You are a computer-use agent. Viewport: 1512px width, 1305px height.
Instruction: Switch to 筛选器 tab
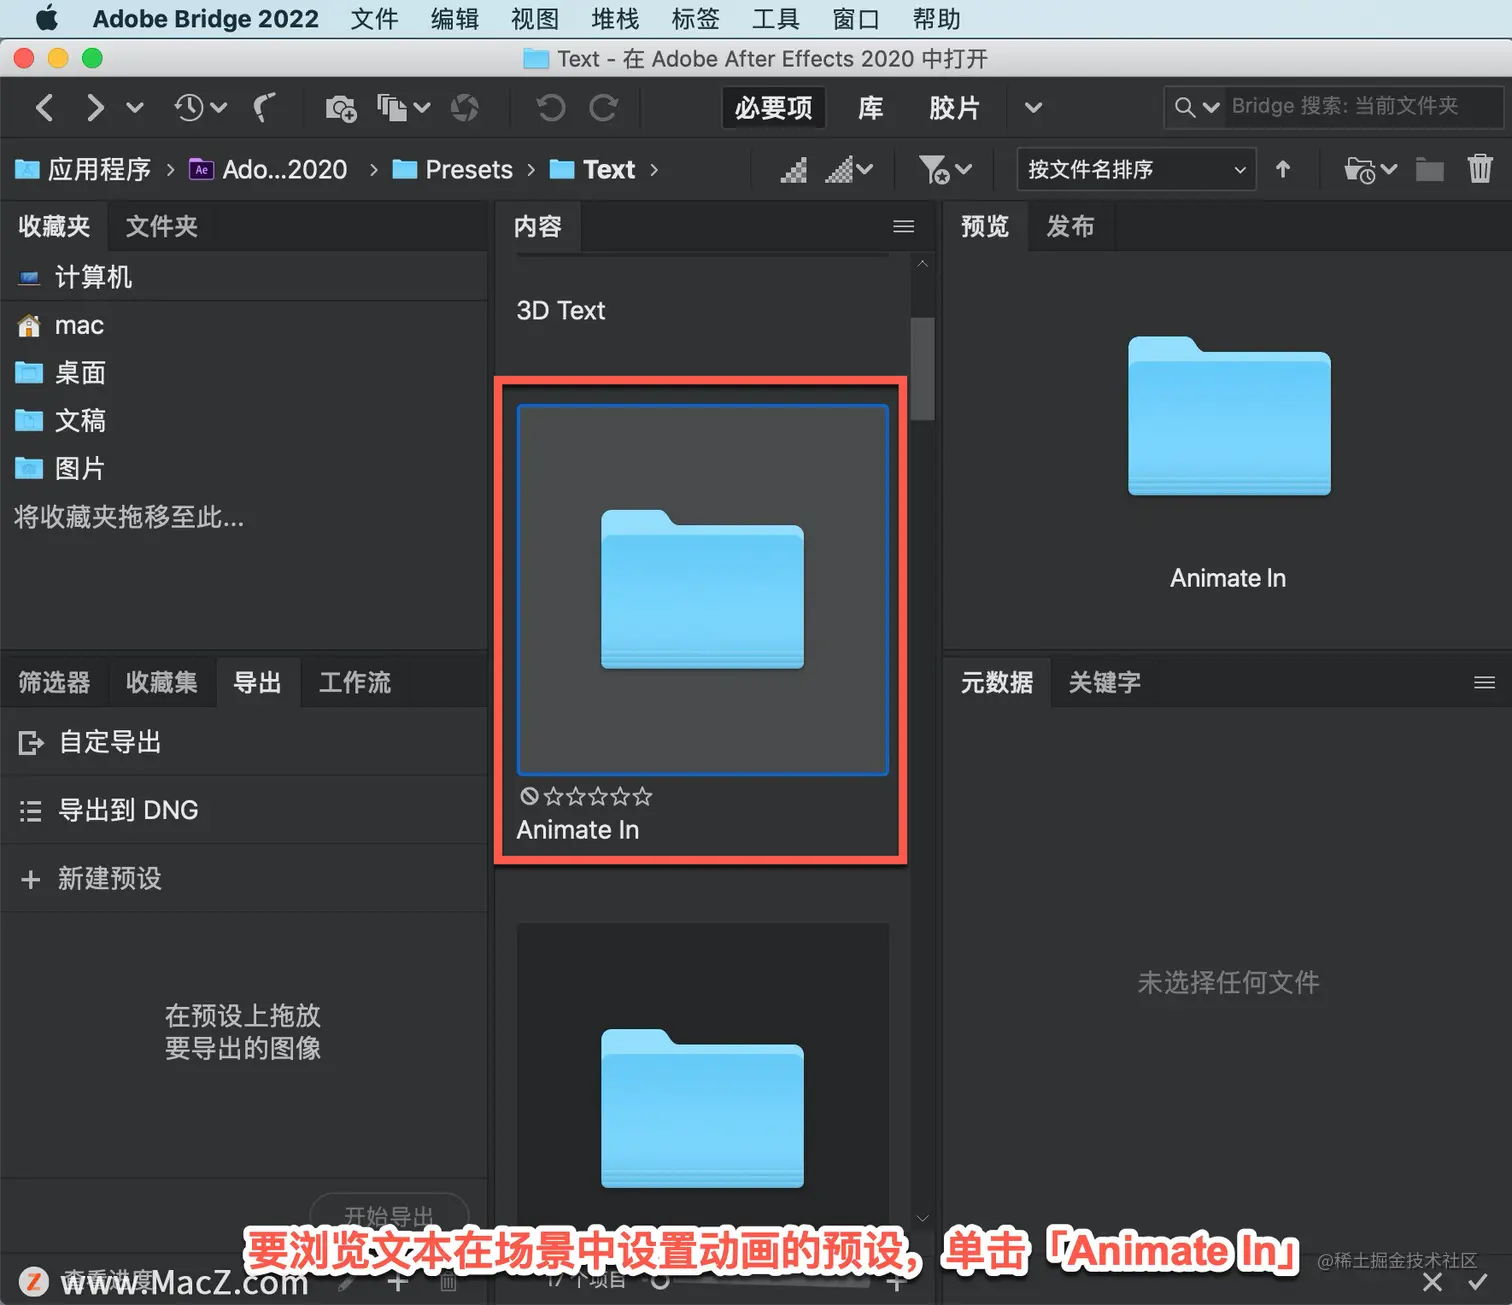54,682
